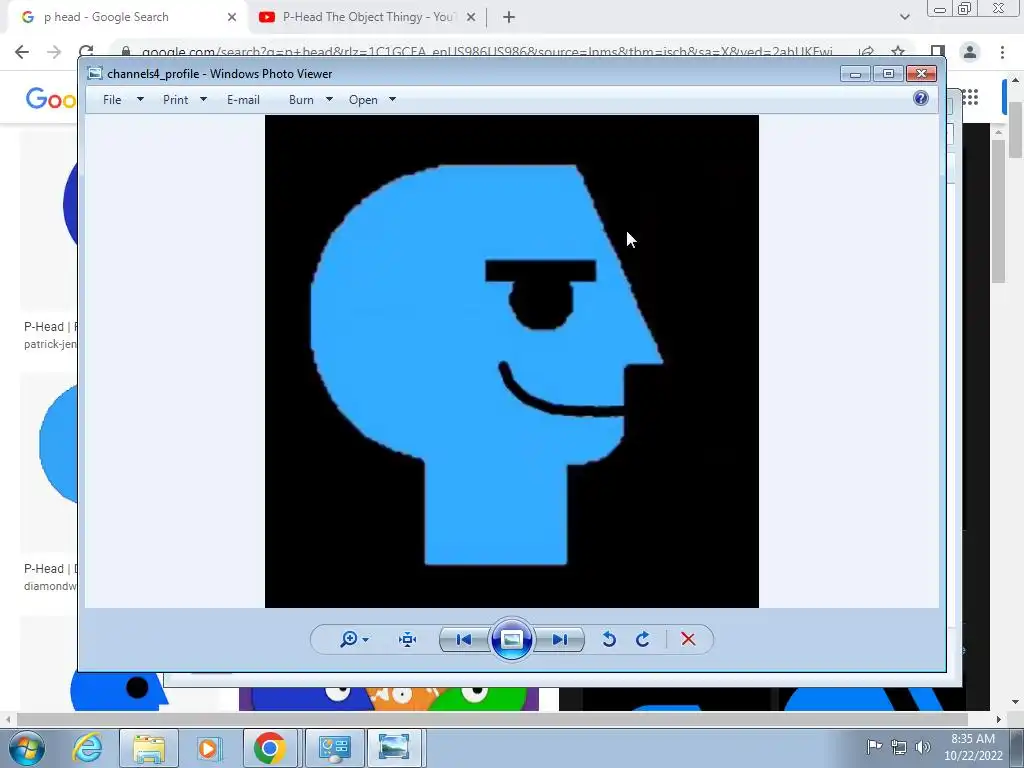Open Windows Media Player from taskbar
1024x768 pixels.
(208, 748)
